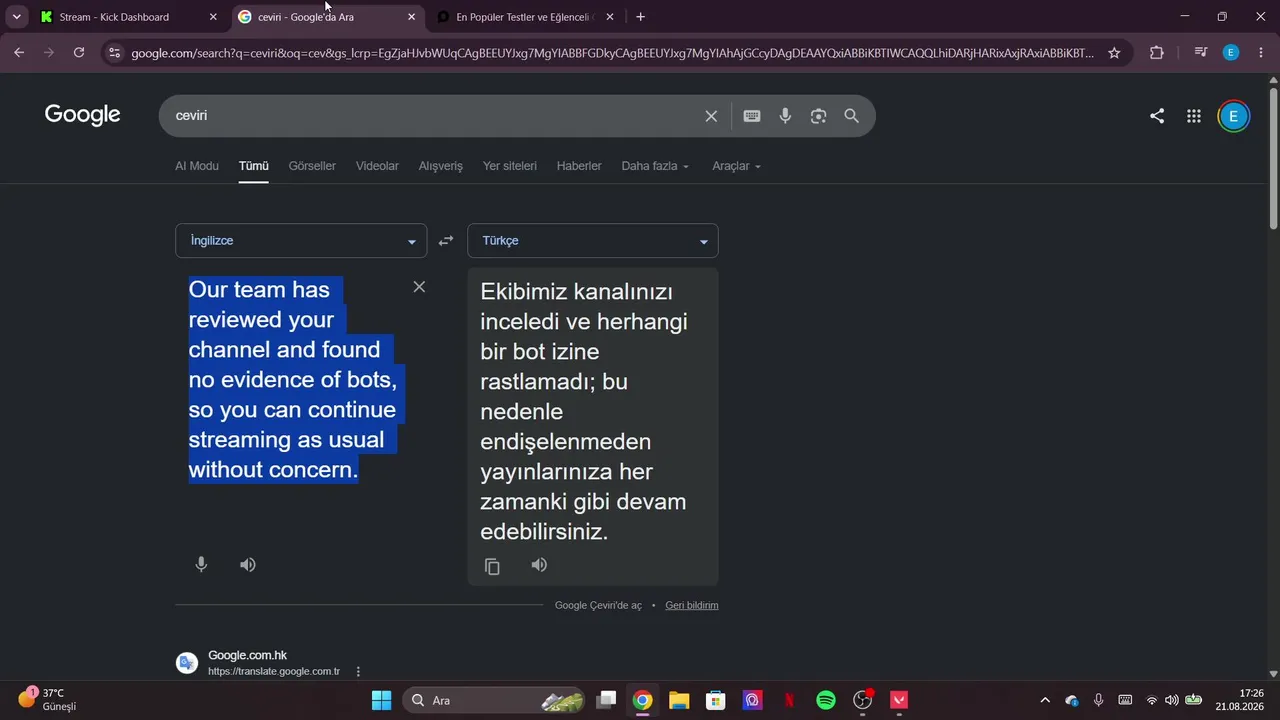Screen dimensions: 1280x720
Task: Clear the search box with the X icon
Action: 711,116
